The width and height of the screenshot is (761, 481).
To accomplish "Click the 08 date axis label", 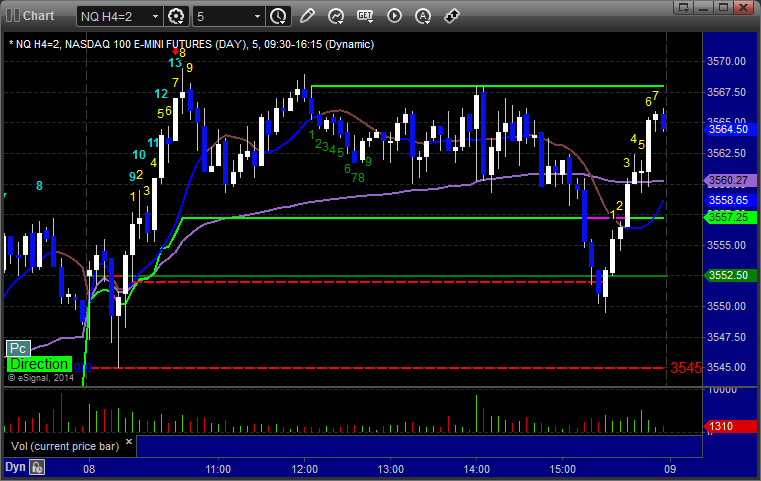I will click(89, 469).
